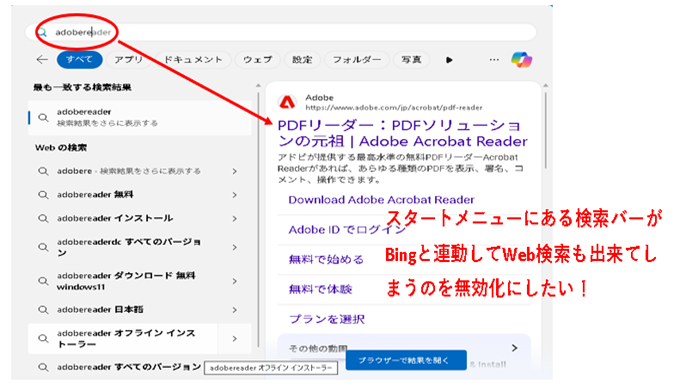680x390 pixels.
Task: Expand the 'adobere' suggestion chevron
Action: [235, 171]
